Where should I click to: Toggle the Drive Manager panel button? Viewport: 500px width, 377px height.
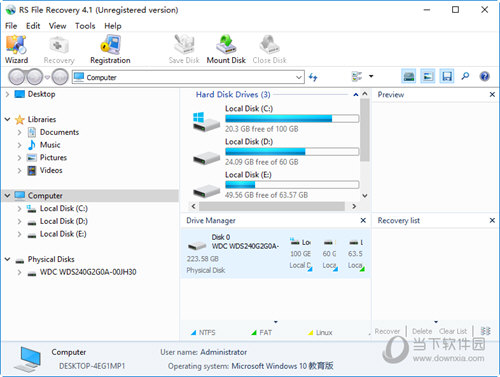[x=409, y=77]
